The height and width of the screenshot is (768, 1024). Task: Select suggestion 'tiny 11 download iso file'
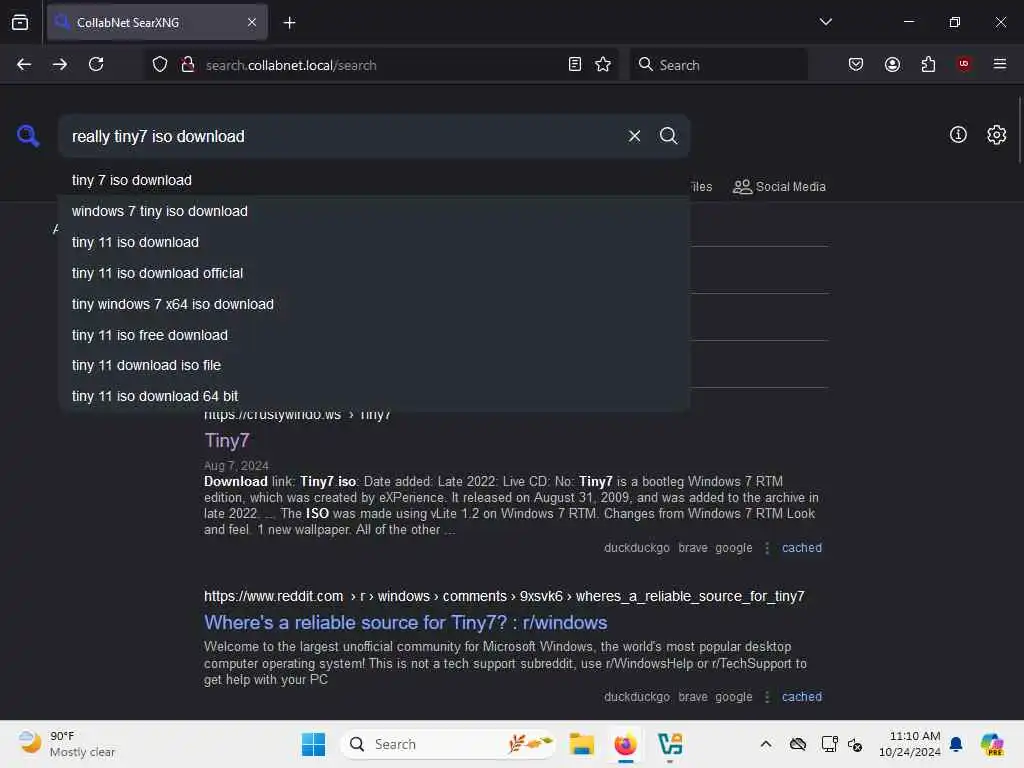click(374, 365)
